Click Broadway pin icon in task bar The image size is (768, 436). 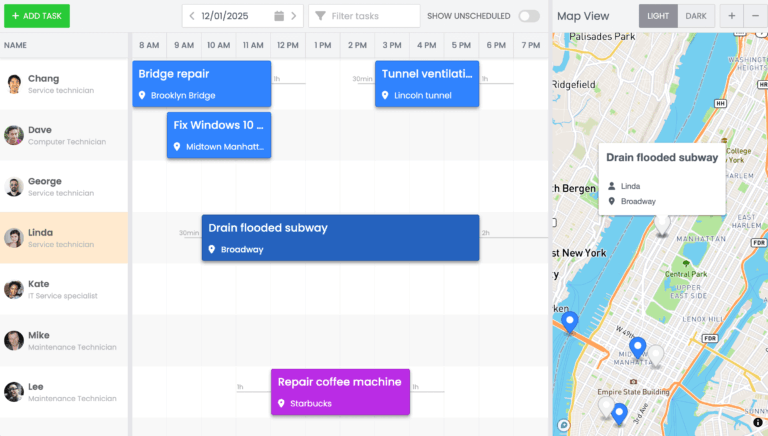[212, 249]
